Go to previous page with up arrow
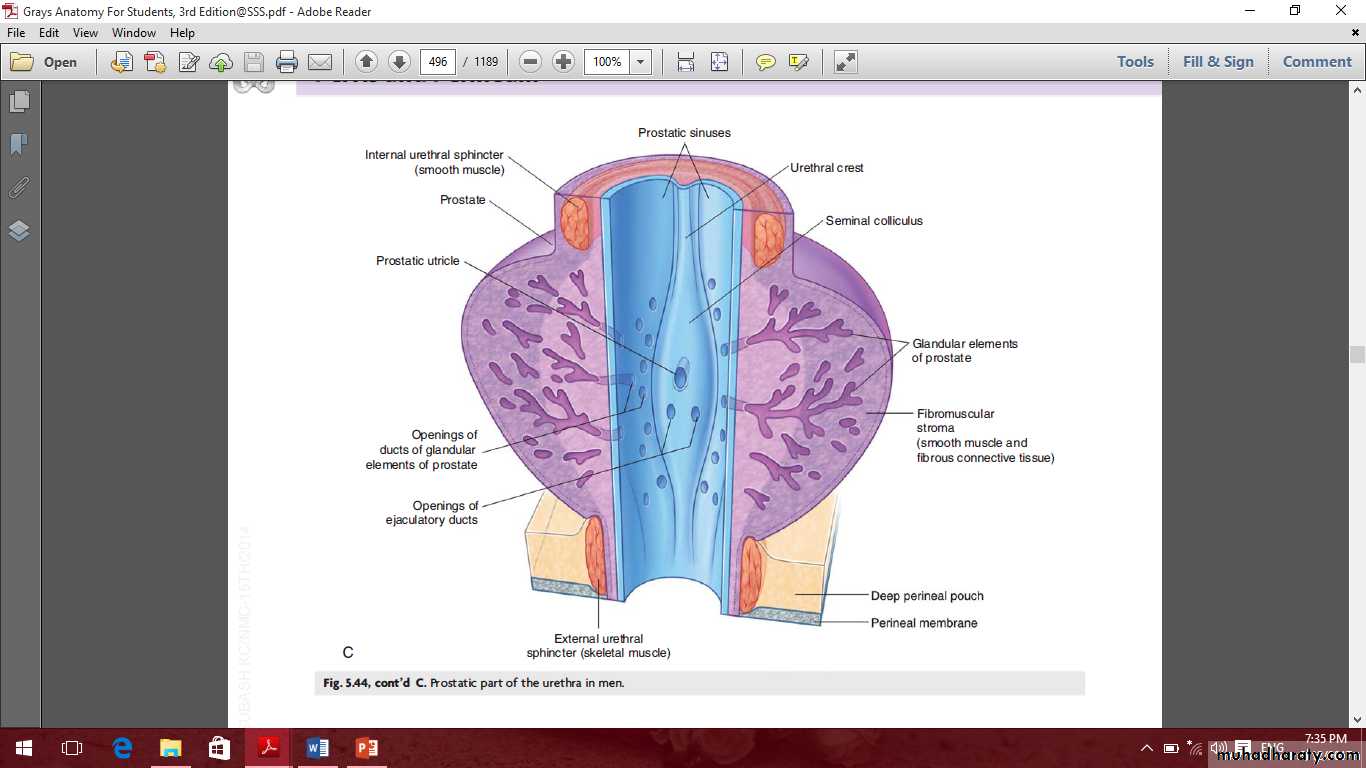The width and height of the screenshot is (1366, 768). coord(366,62)
